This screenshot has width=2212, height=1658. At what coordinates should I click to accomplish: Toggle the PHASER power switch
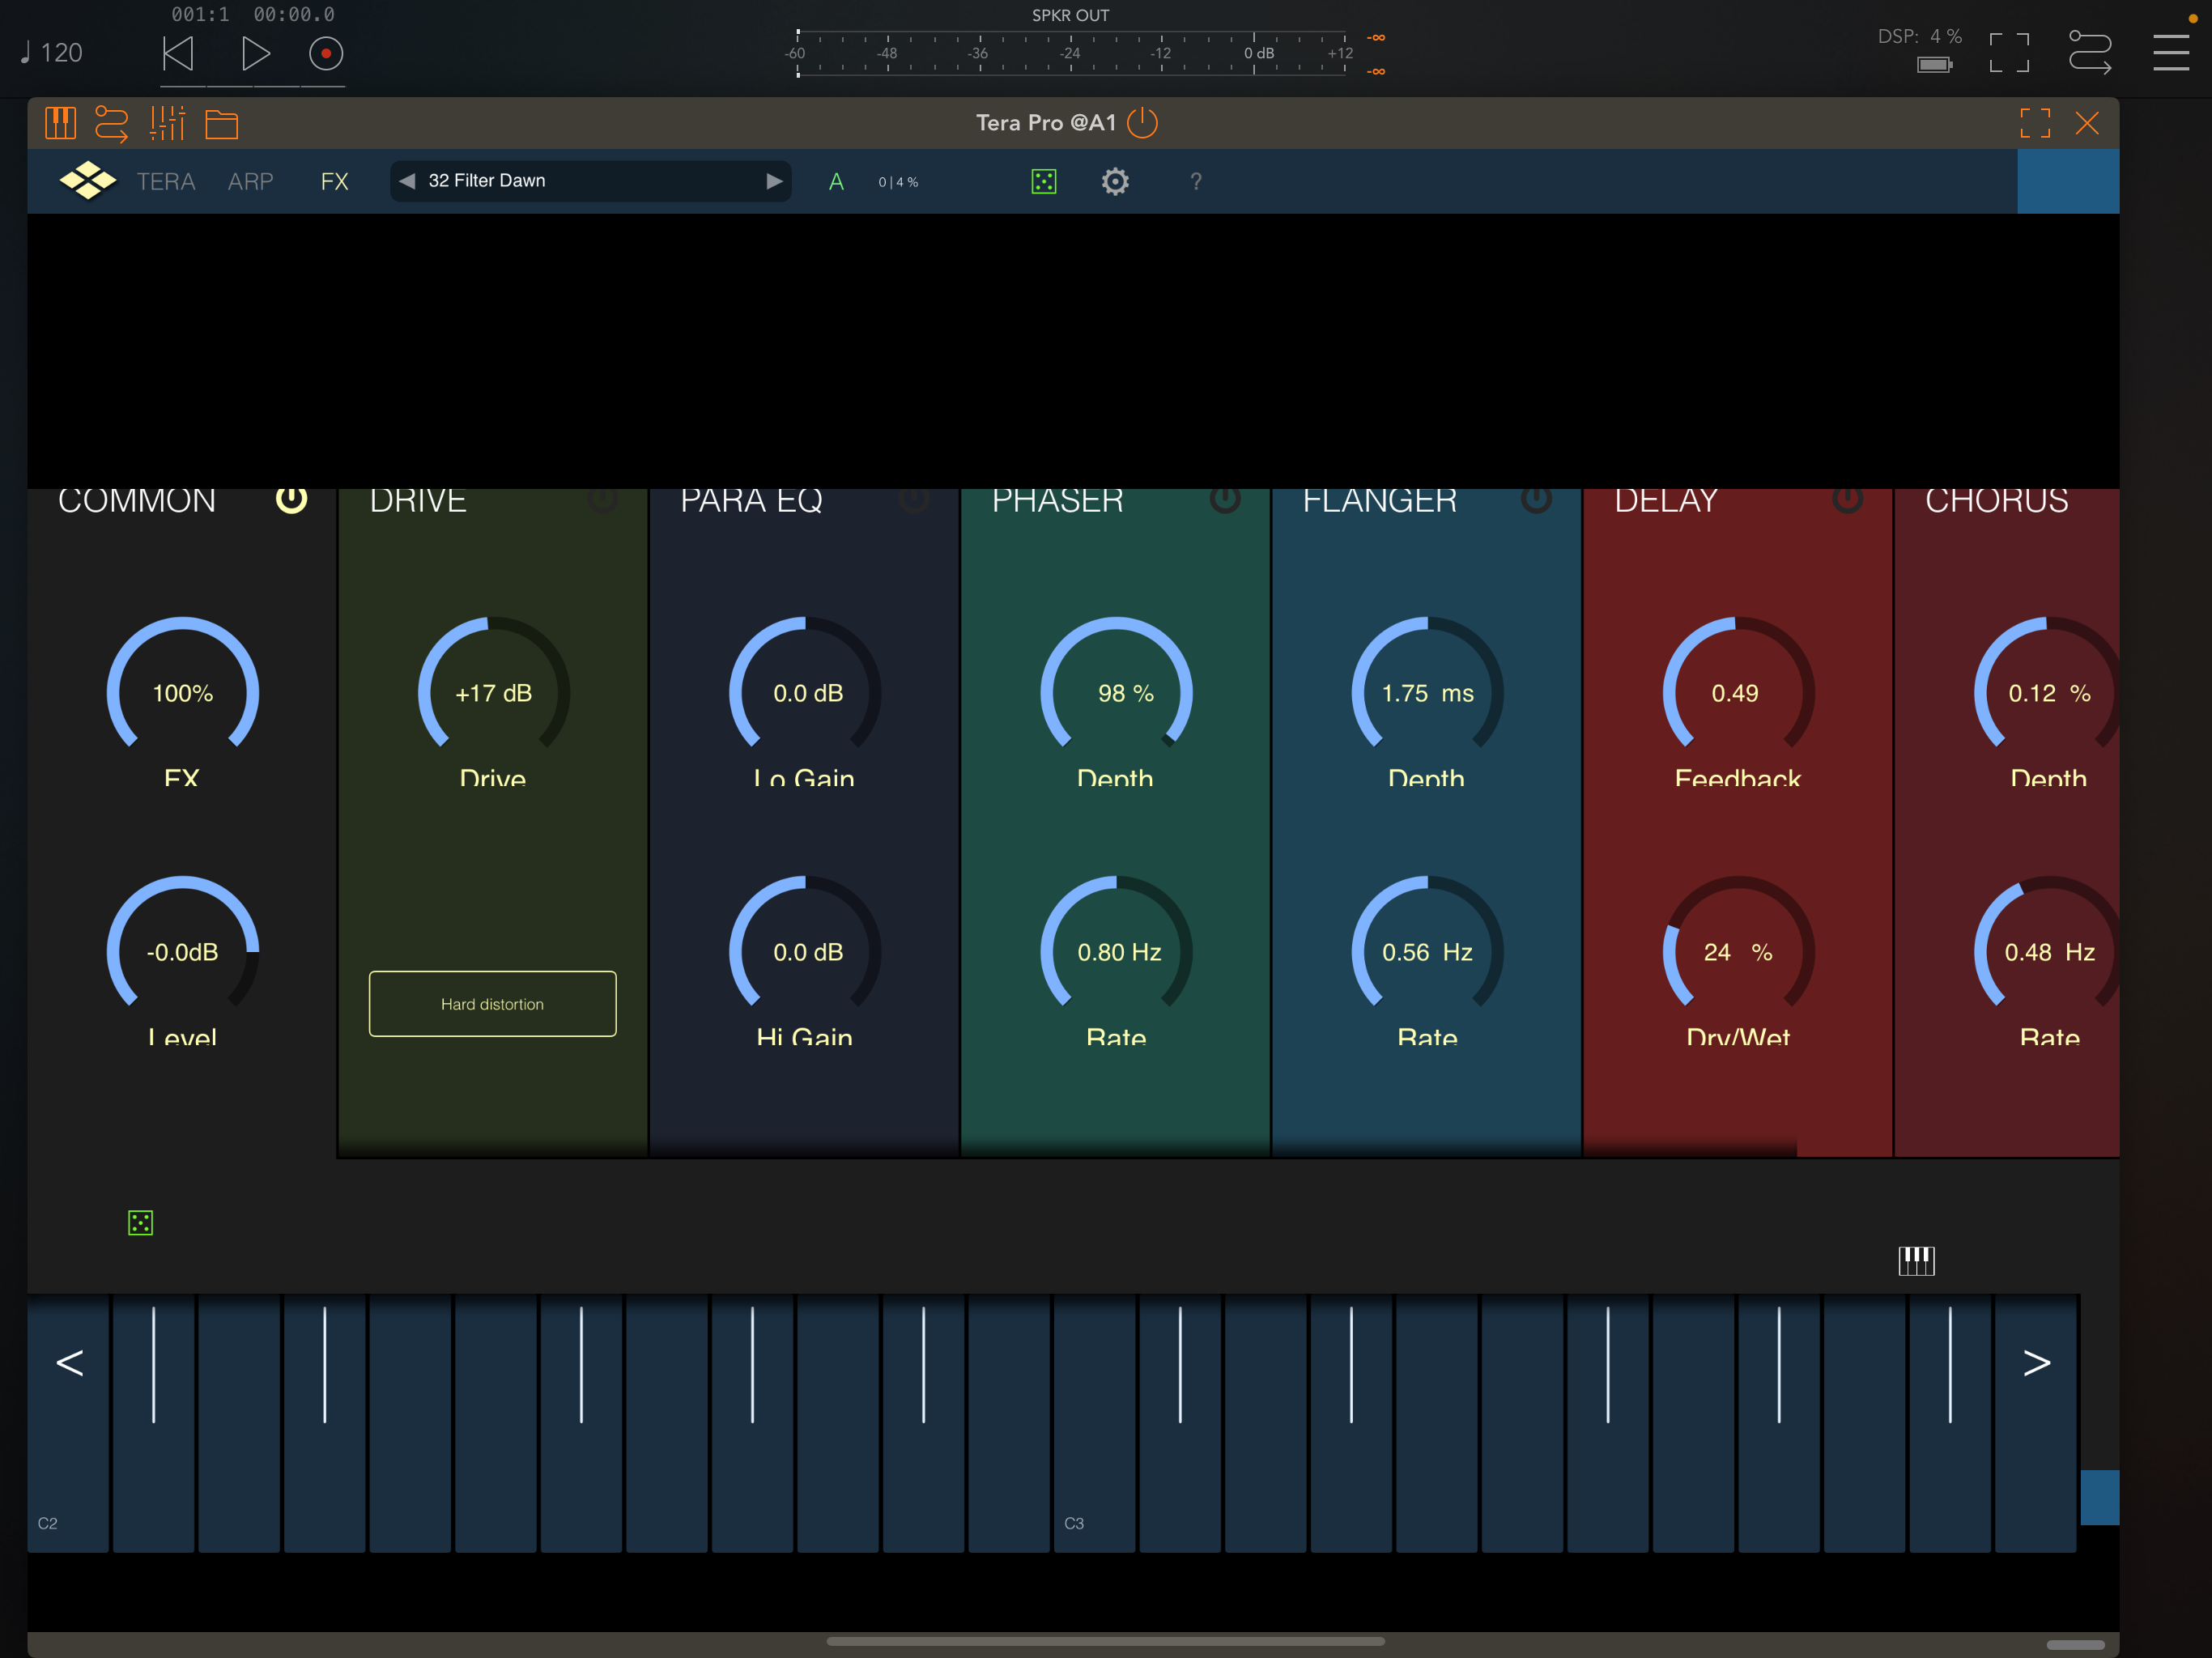pyautogui.click(x=1225, y=499)
